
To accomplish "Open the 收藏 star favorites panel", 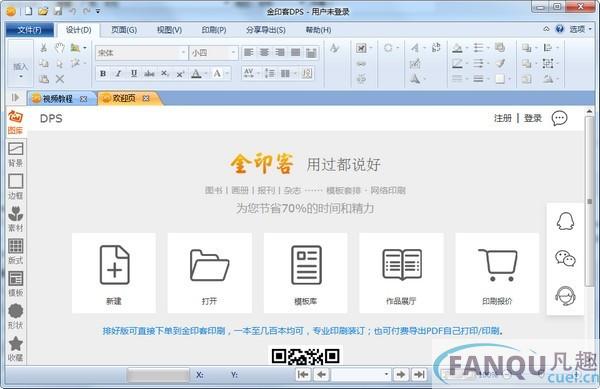I will click(15, 349).
